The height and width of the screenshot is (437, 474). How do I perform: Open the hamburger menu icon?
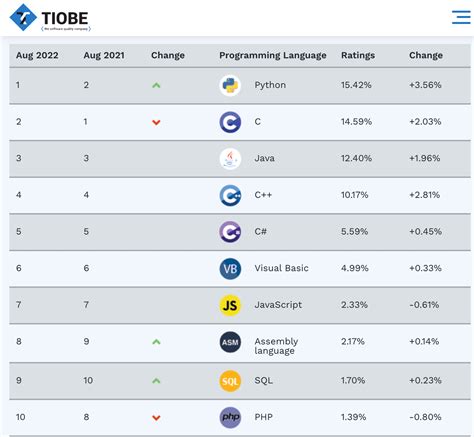461,17
